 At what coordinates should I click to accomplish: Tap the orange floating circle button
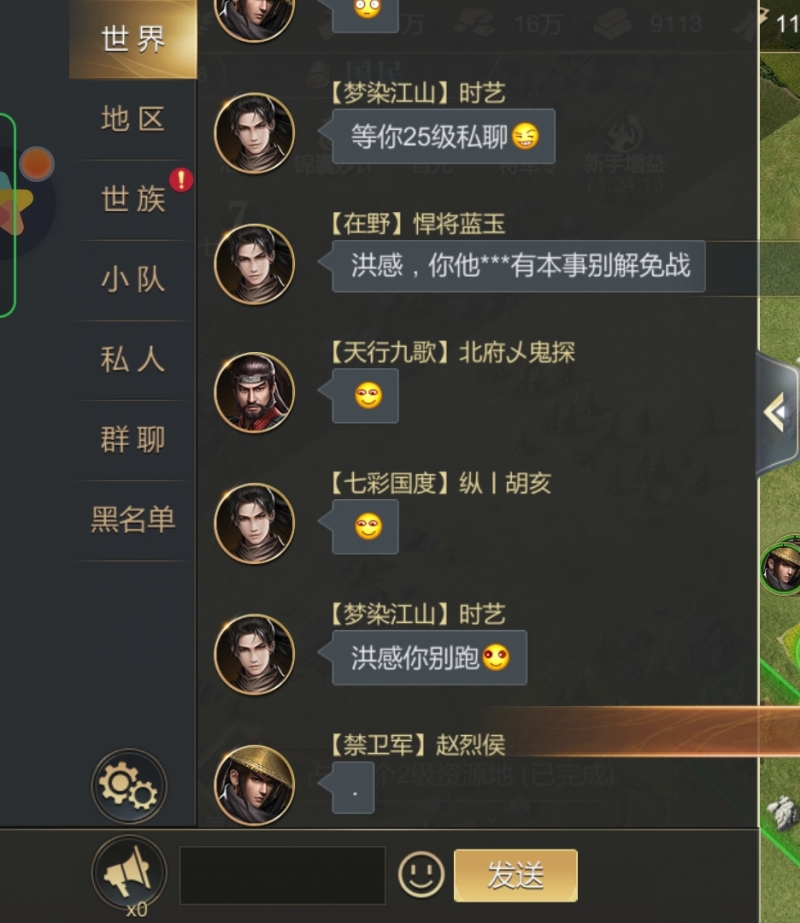tap(36, 164)
